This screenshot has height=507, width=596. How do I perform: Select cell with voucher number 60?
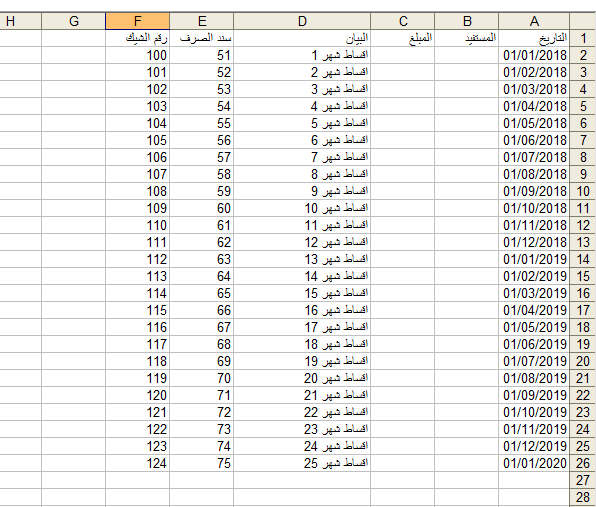tap(201, 208)
